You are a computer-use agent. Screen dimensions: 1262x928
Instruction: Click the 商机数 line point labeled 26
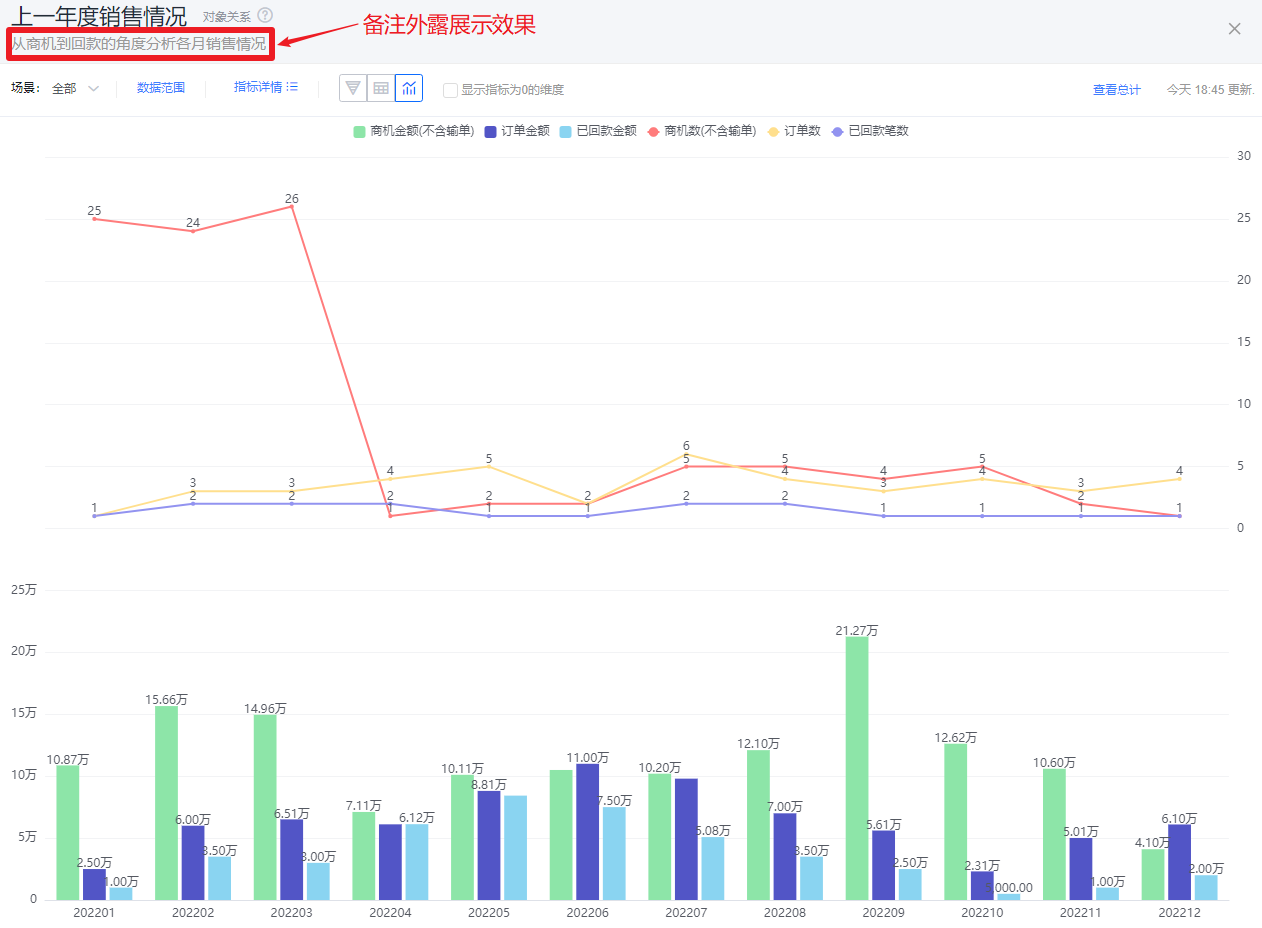pyautogui.click(x=292, y=206)
